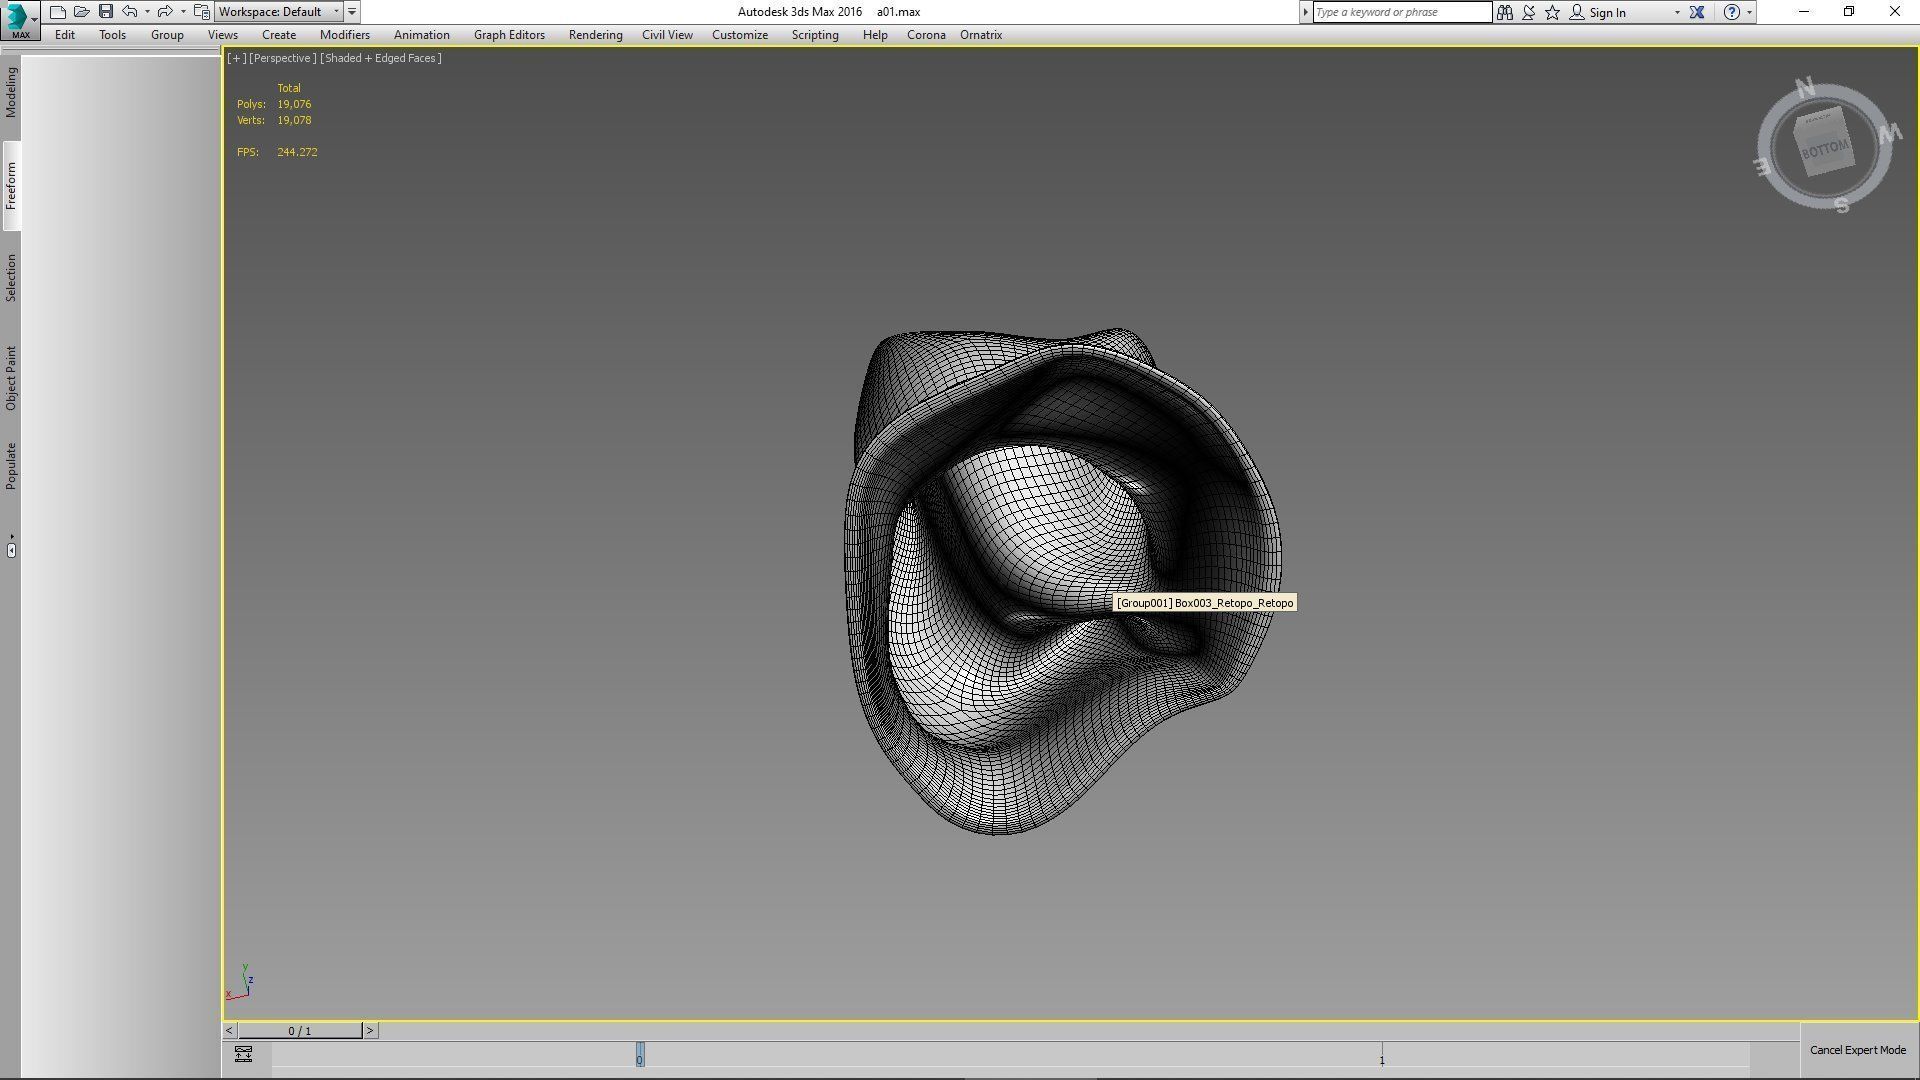The image size is (1920, 1080).
Task: Switch to the Freeform ribbon tab
Action: pos(11,185)
